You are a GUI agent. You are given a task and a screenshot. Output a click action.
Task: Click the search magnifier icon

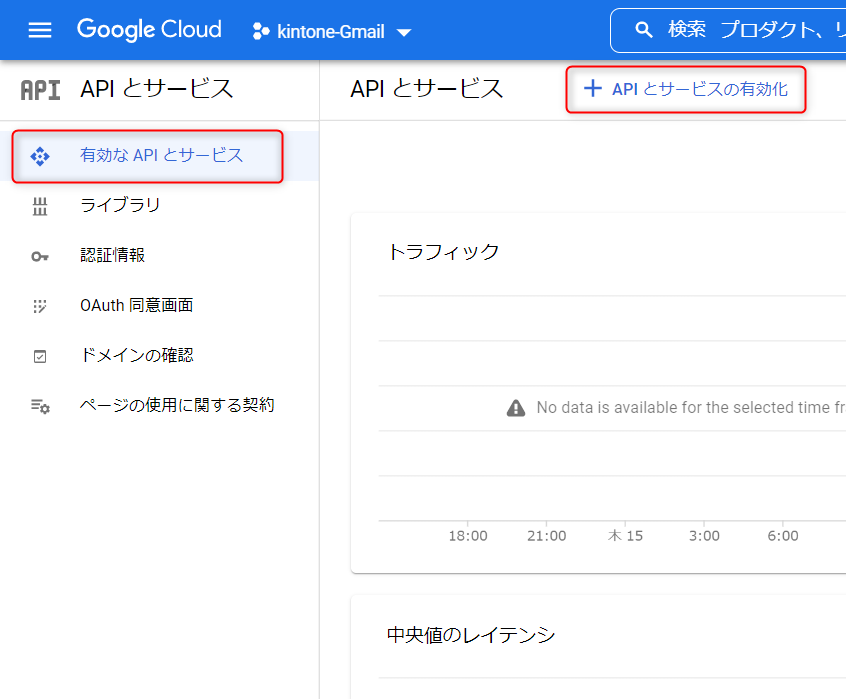click(x=644, y=30)
